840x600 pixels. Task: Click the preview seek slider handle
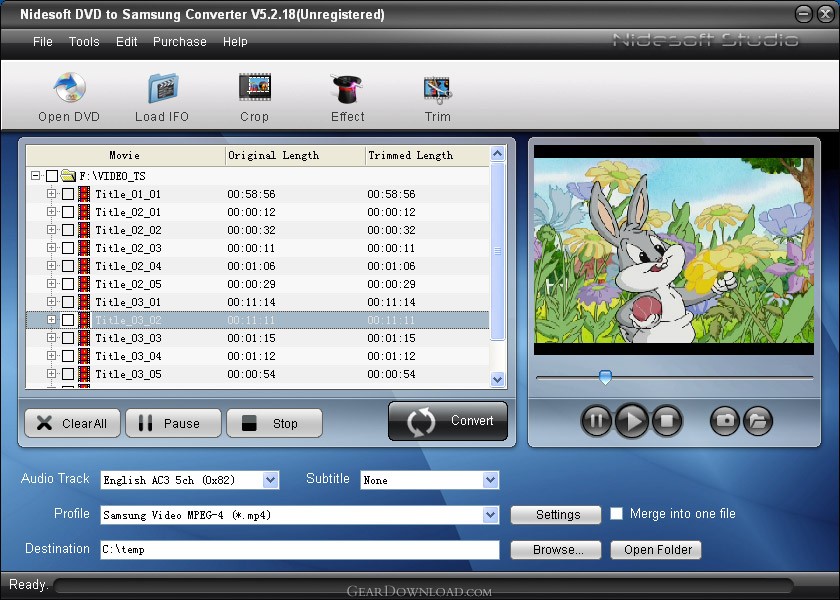point(605,377)
